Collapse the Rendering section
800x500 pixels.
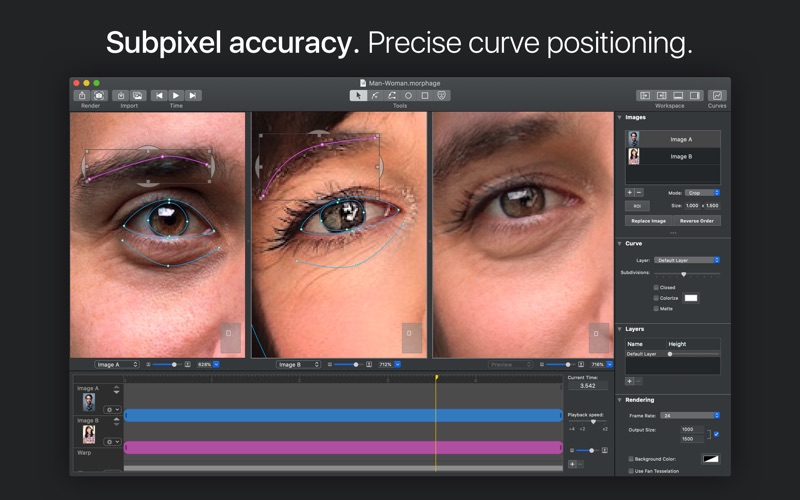point(619,400)
